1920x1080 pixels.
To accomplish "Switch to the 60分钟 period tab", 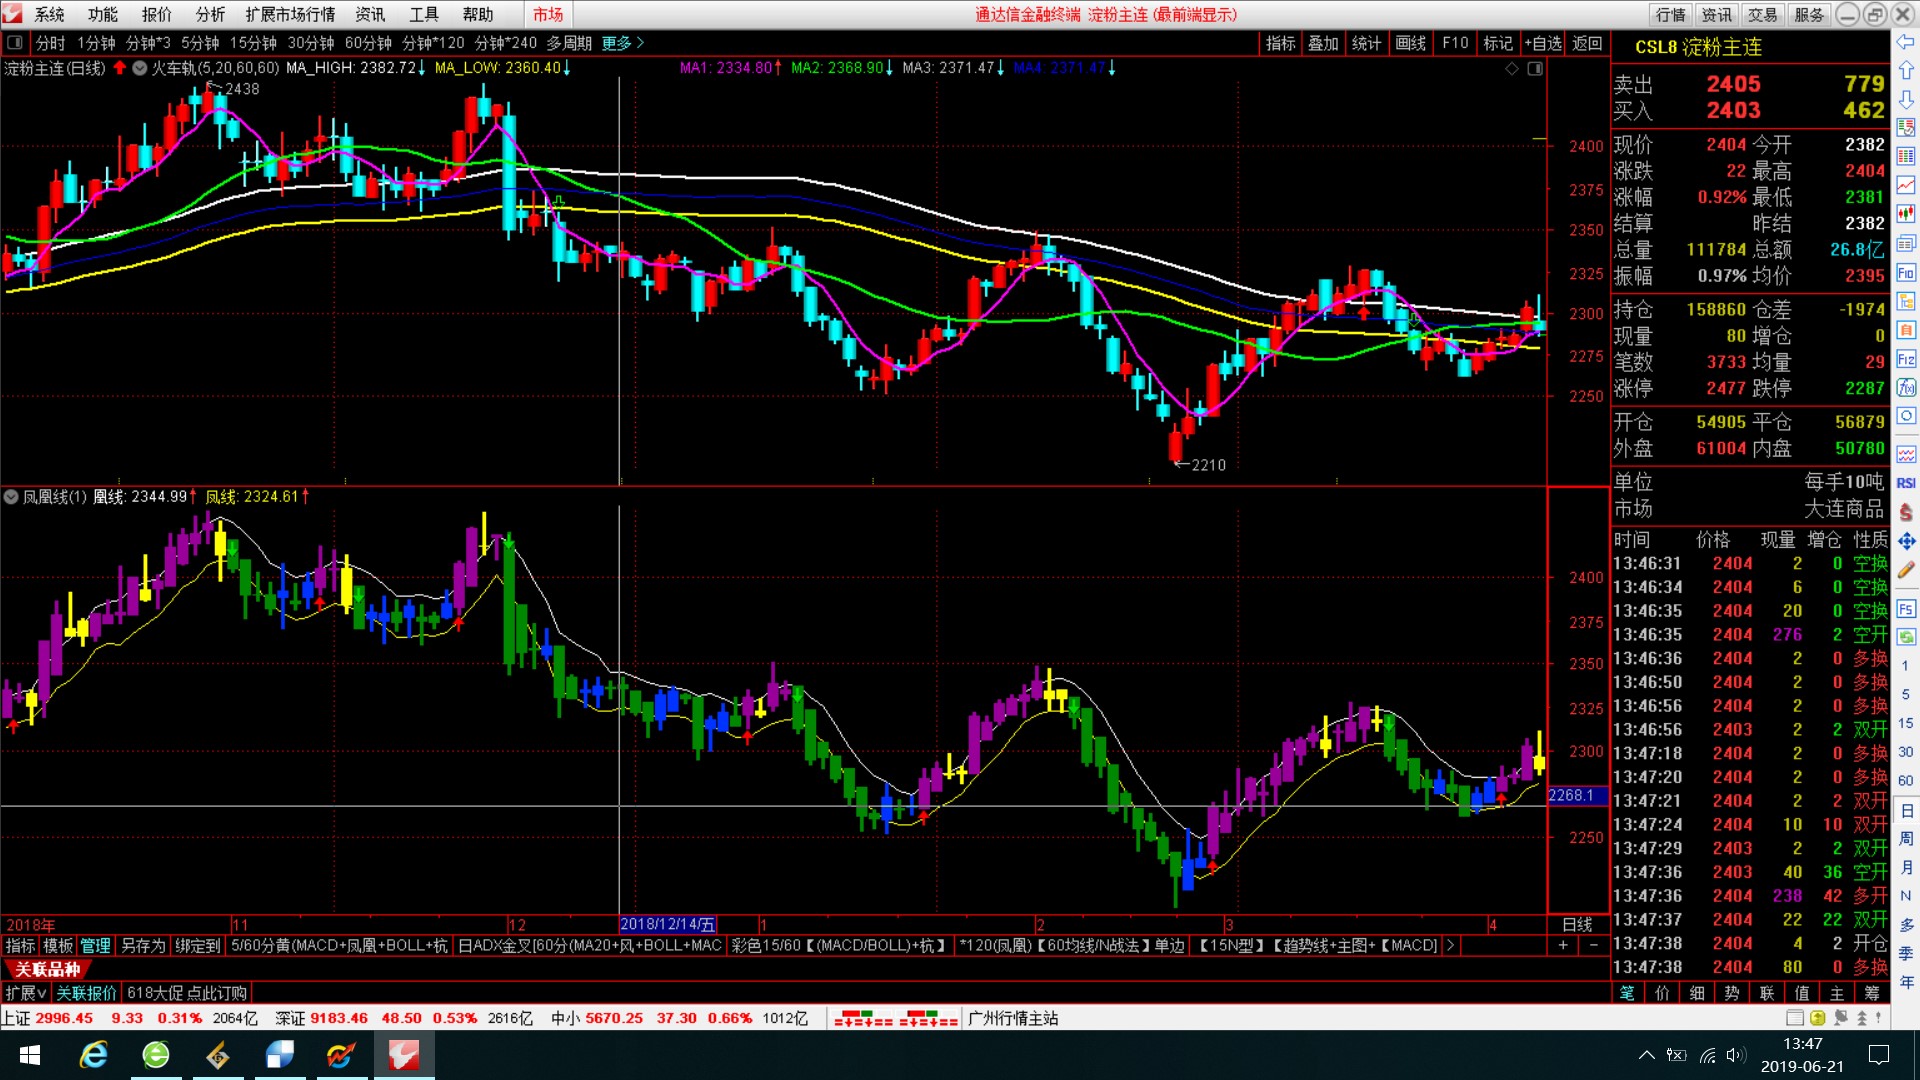I will pyautogui.click(x=367, y=43).
